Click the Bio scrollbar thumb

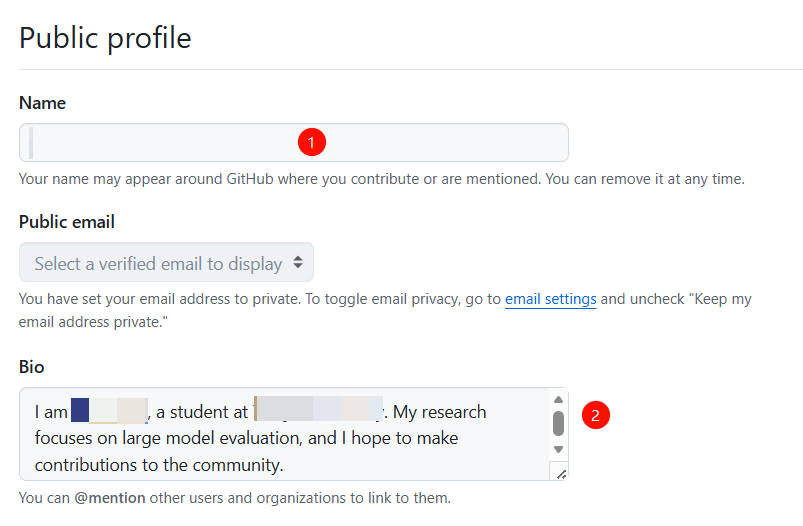tap(558, 424)
